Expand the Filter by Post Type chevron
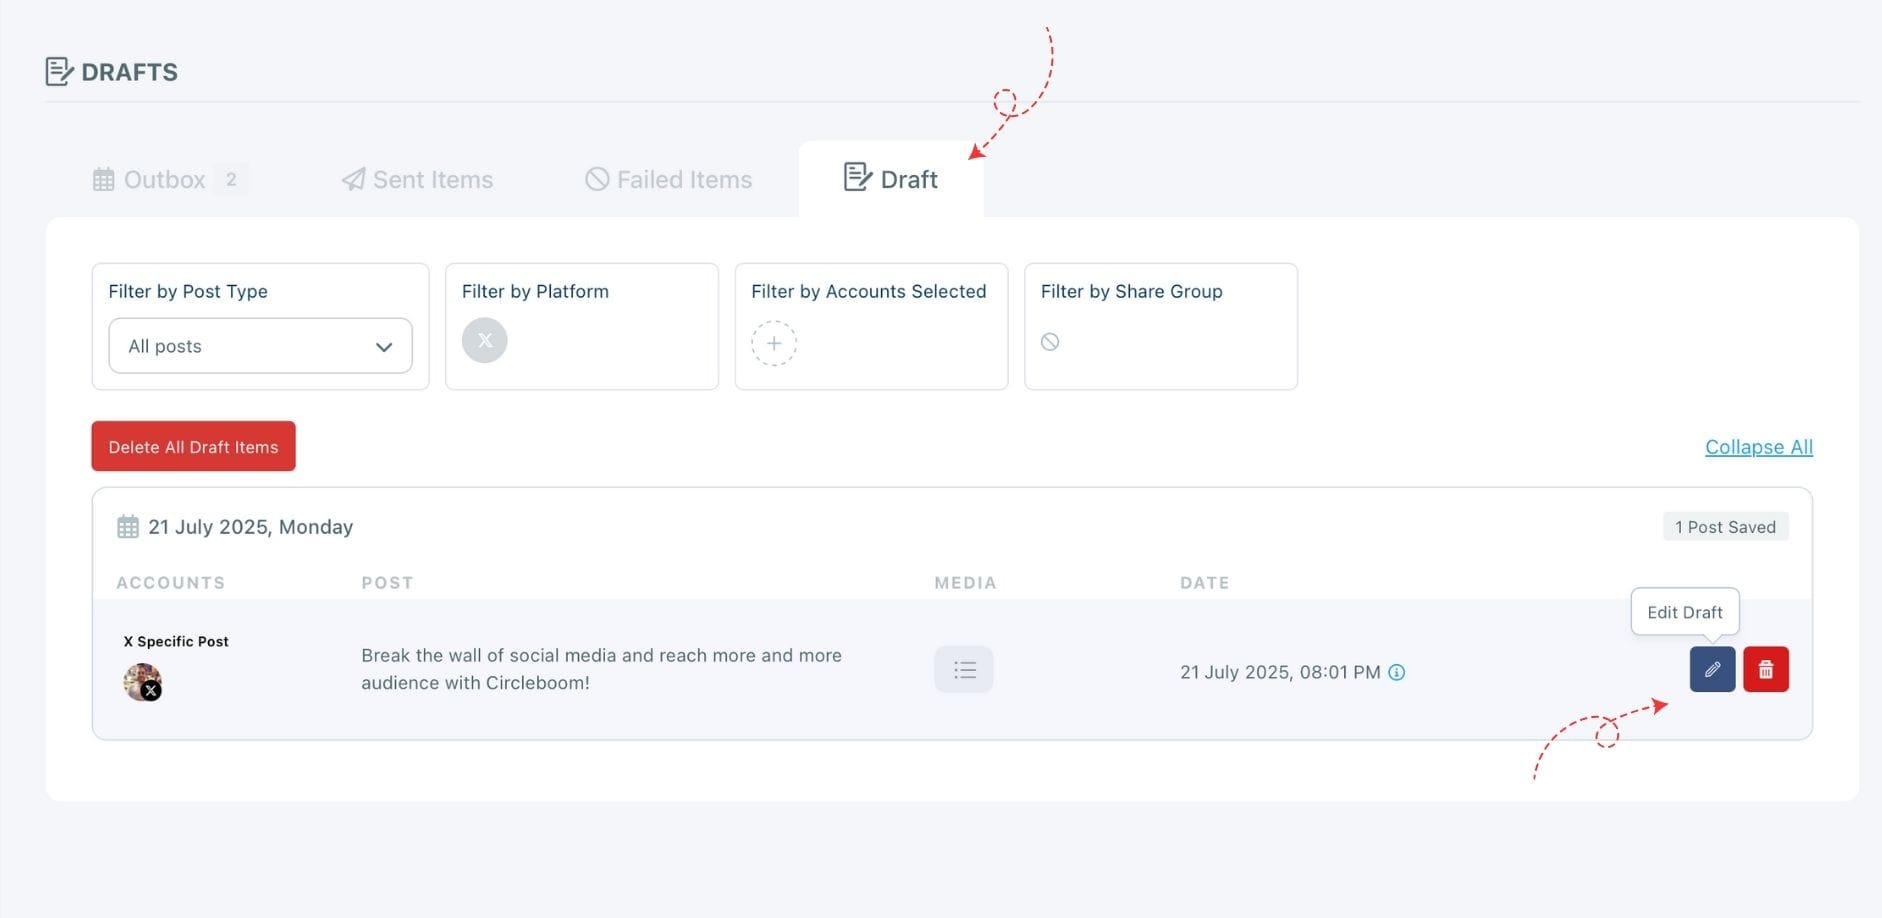This screenshot has height=918, width=1882. (x=383, y=346)
